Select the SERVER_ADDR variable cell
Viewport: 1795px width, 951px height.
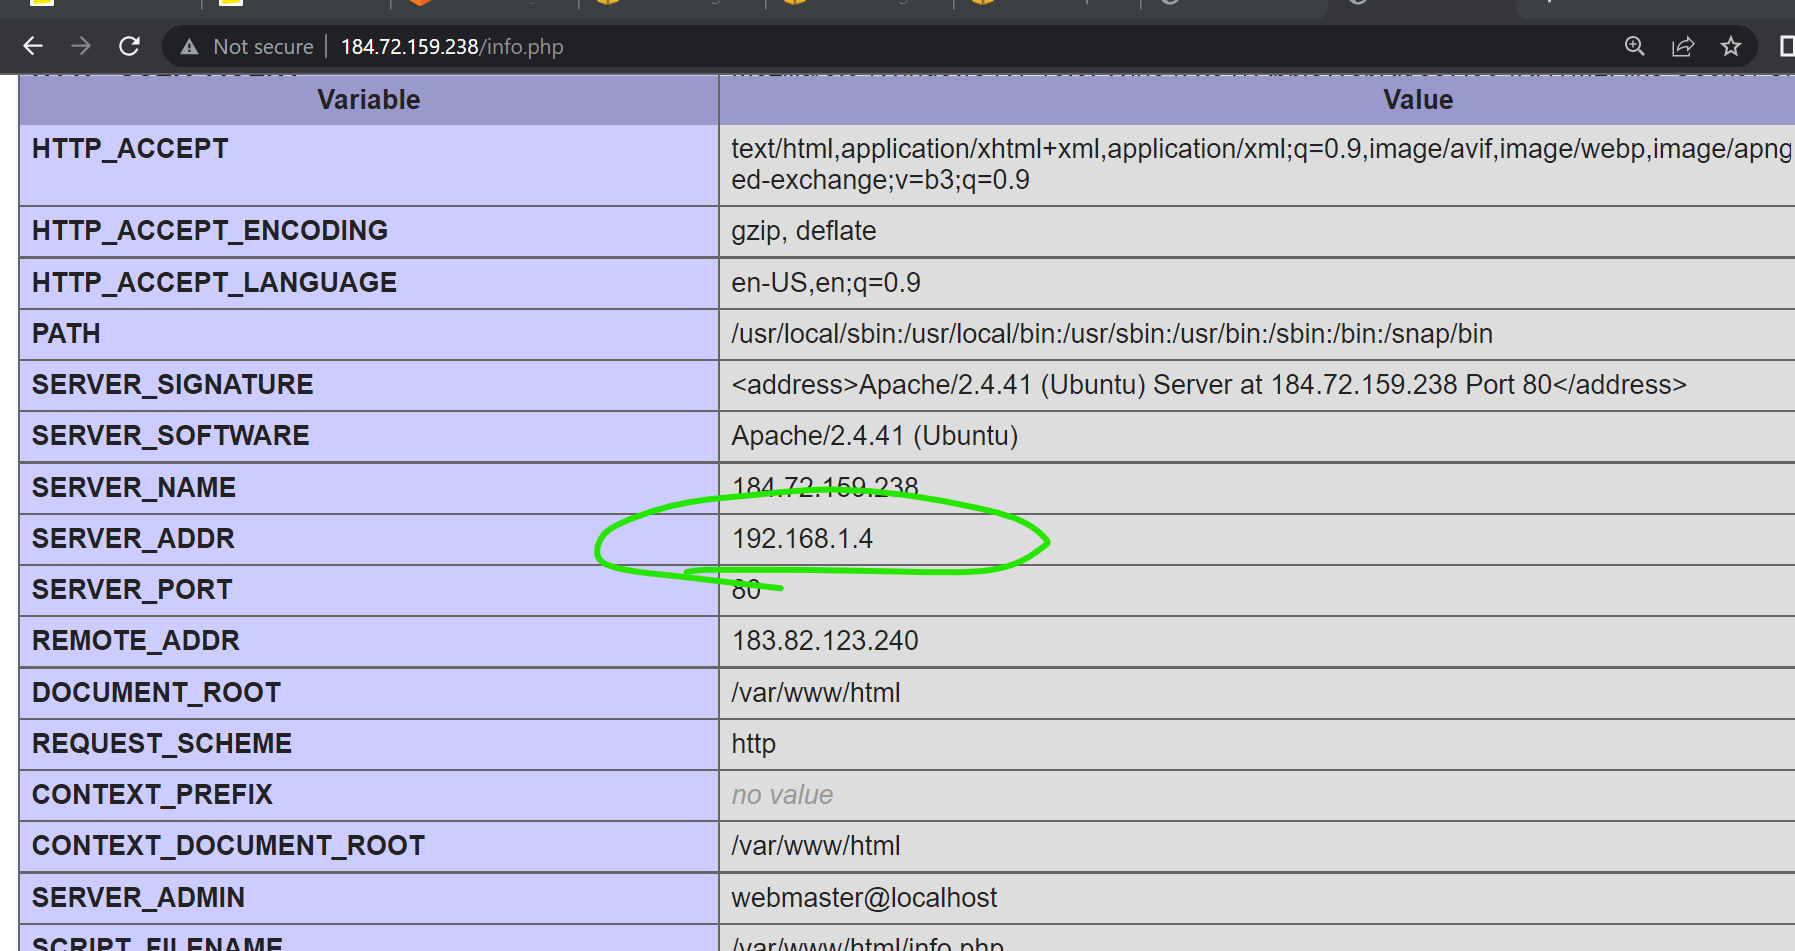(369, 539)
